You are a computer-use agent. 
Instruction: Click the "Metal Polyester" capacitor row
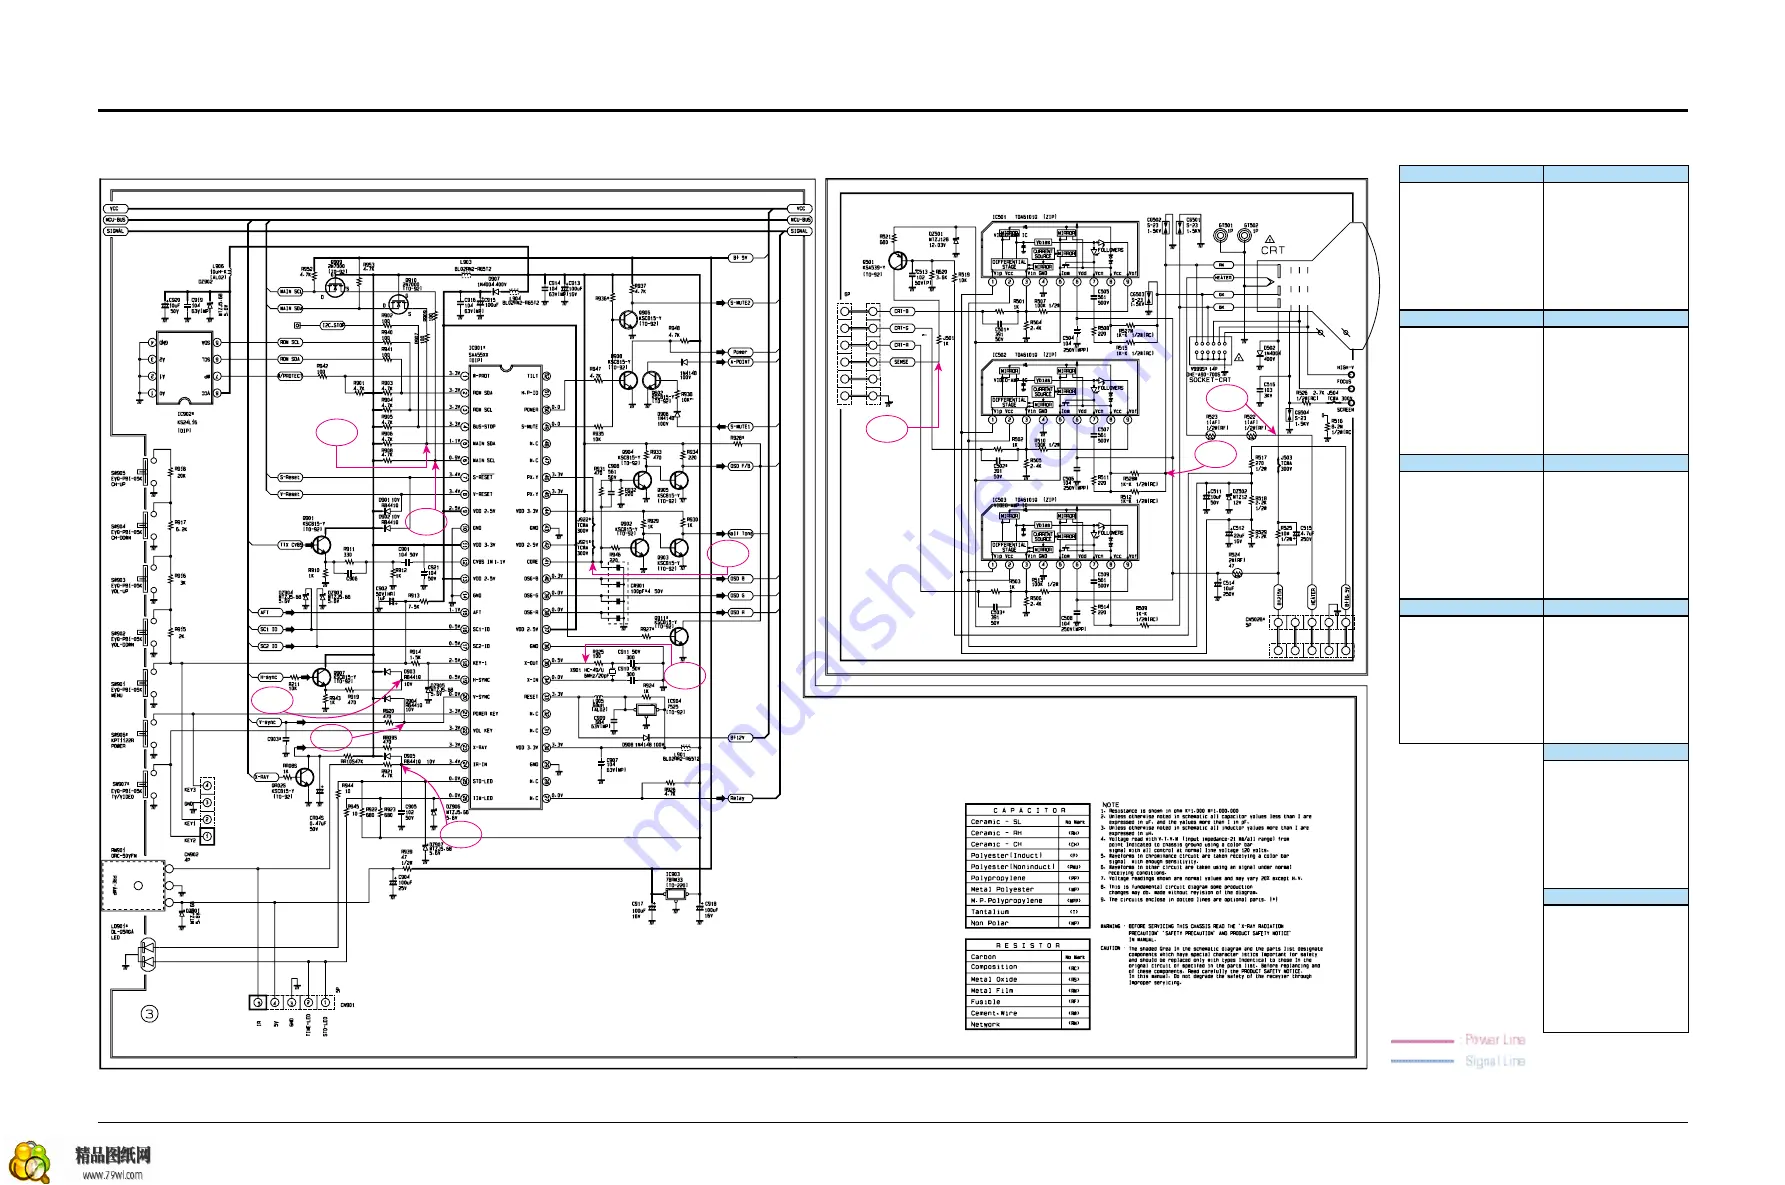point(1027,889)
